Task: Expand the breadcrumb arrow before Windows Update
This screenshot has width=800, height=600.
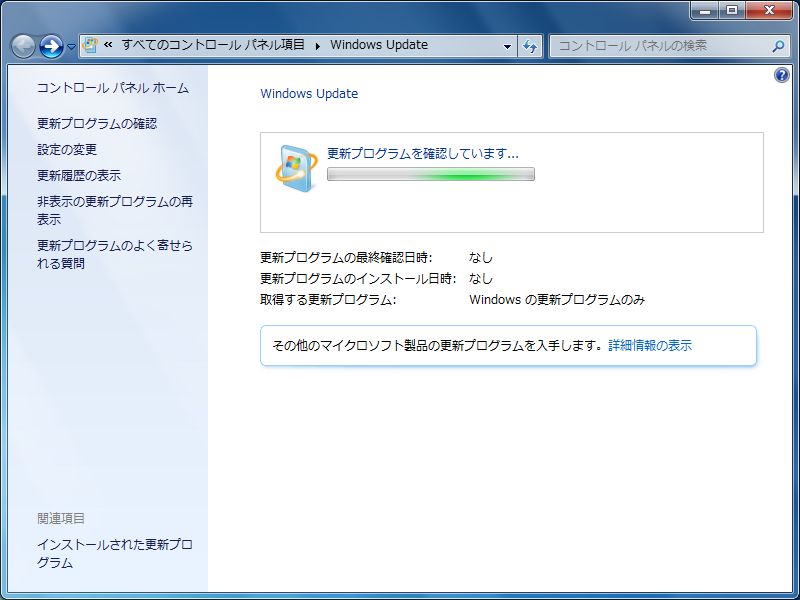Action: tap(317, 46)
